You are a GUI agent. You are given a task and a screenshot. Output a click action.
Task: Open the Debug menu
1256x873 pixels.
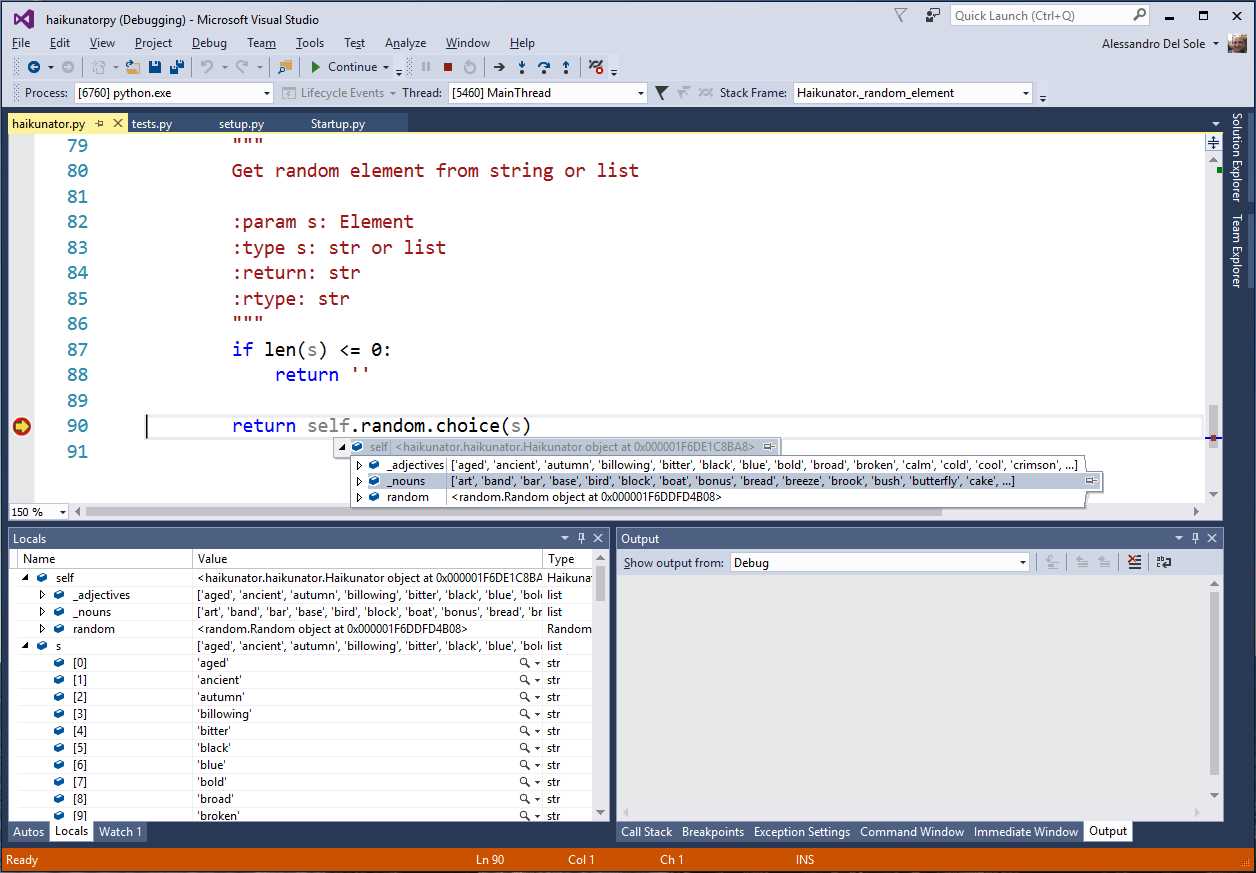(209, 43)
